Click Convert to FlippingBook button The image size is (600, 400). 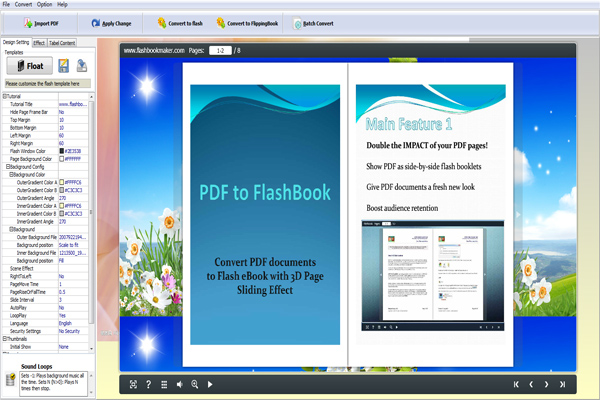click(247, 23)
